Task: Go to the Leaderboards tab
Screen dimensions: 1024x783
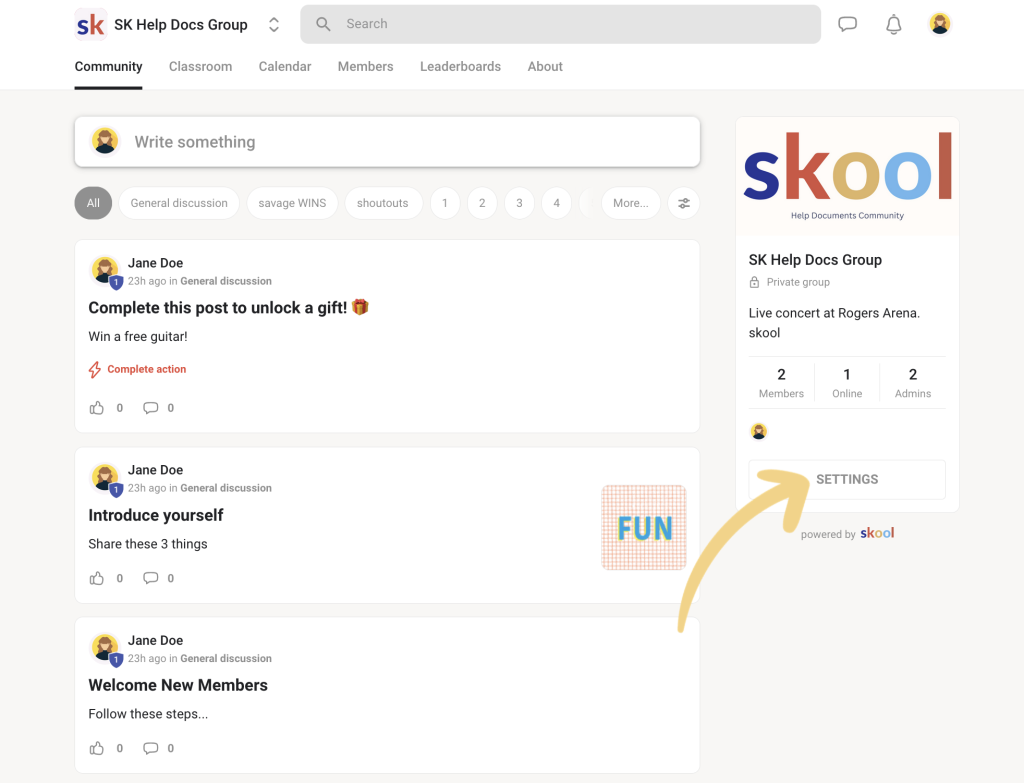Action: tap(460, 66)
